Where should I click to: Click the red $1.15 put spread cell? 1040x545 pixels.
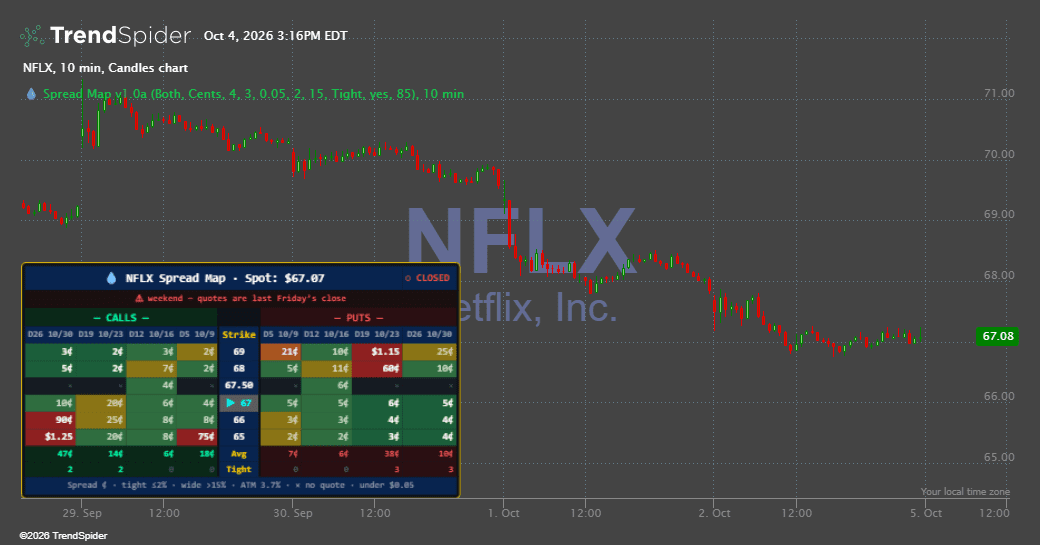pyautogui.click(x=377, y=352)
